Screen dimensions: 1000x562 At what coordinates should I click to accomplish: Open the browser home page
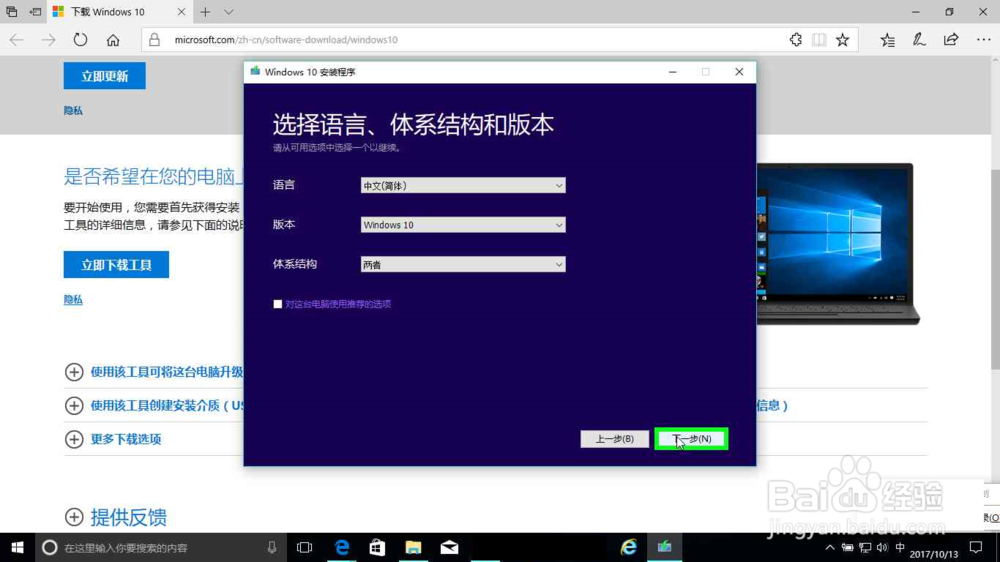coord(113,40)
